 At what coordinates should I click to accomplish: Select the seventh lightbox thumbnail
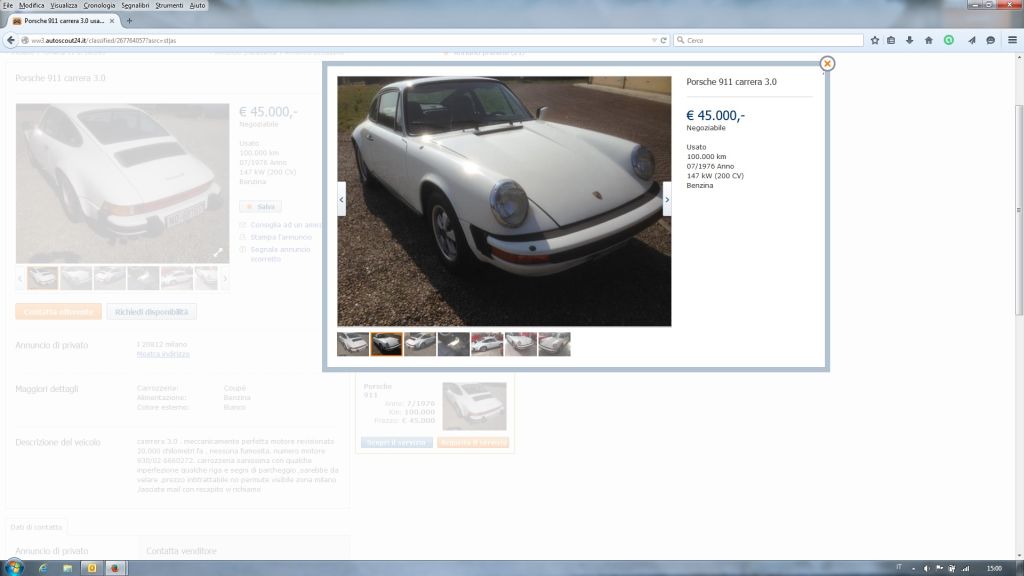pyautogui.click(x=554, y=344)
